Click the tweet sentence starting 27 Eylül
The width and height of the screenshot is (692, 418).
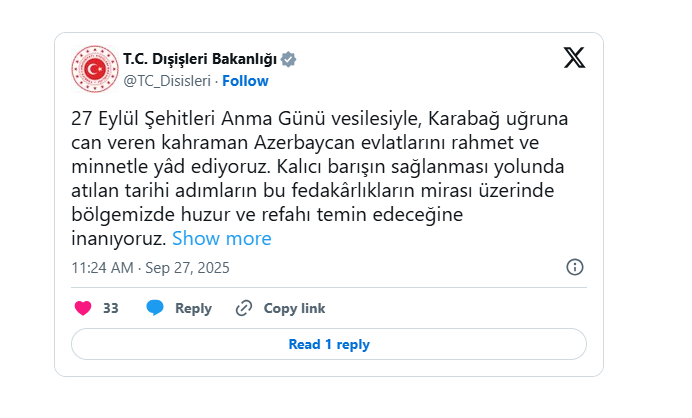tap(320, 142)
